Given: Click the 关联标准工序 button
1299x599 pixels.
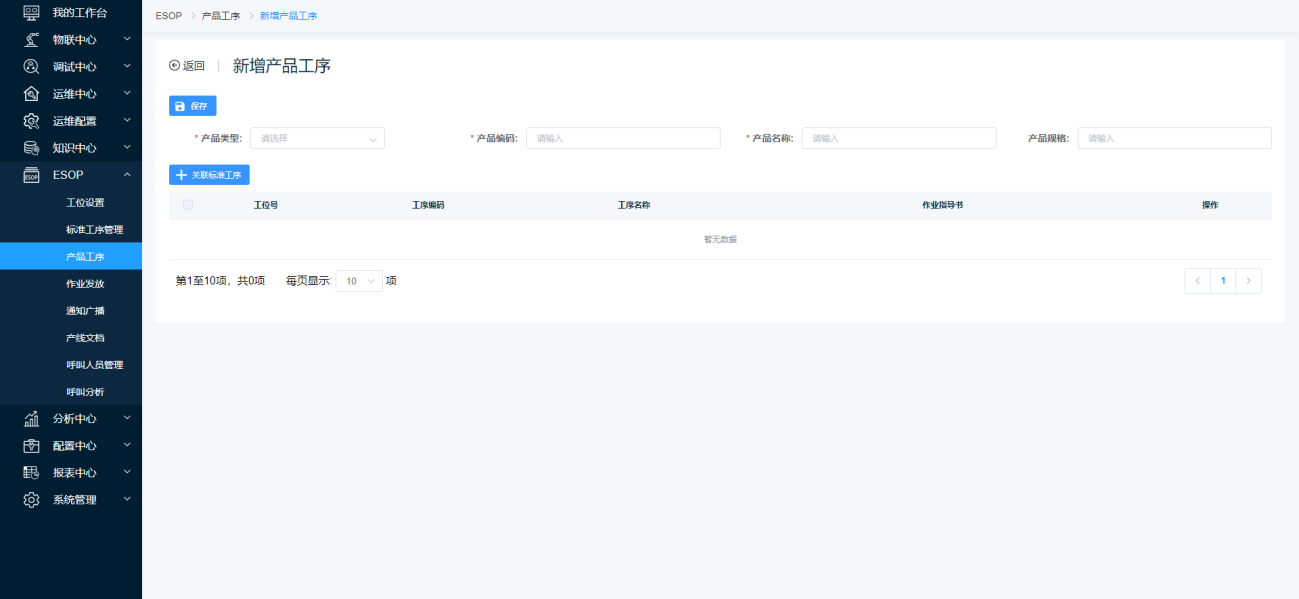Looking at the screenshot, I should coord(209,175).
